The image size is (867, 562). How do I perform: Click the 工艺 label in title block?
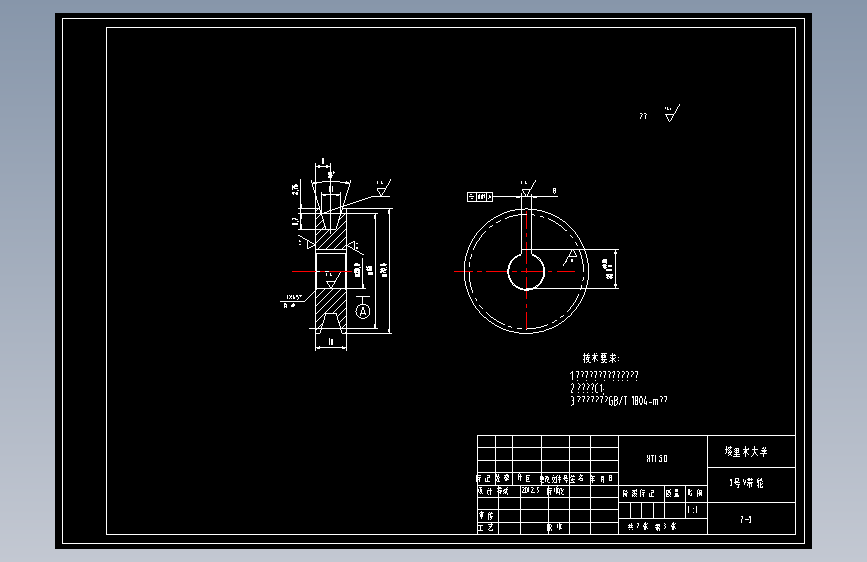click(x=486, y=528)
